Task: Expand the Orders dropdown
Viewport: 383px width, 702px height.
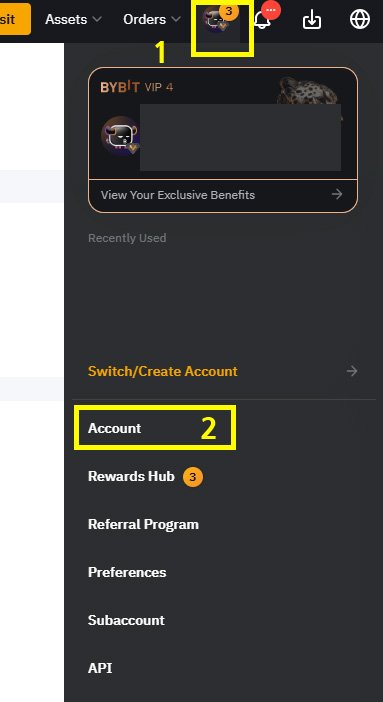Action: (x=152, y=20)
